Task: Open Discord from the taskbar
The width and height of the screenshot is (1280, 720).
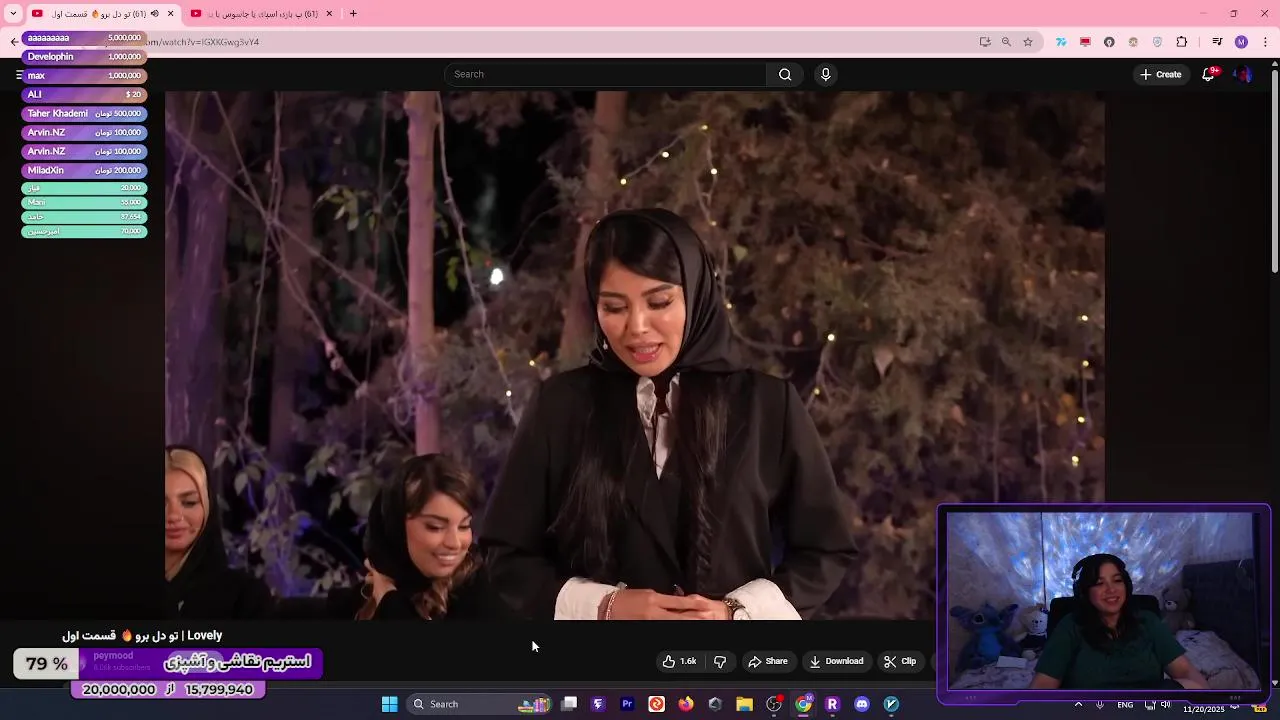Action: tap(862, 704)
